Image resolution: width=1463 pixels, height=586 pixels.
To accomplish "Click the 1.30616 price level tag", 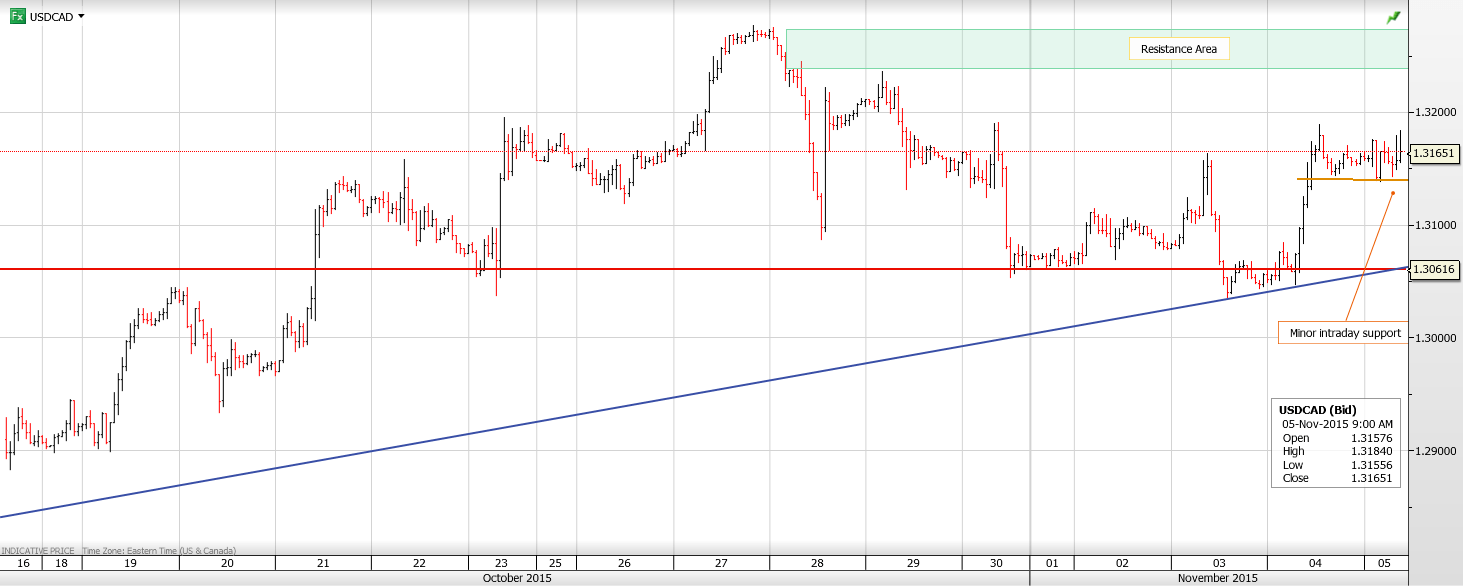I will [x=1434, y=269].
